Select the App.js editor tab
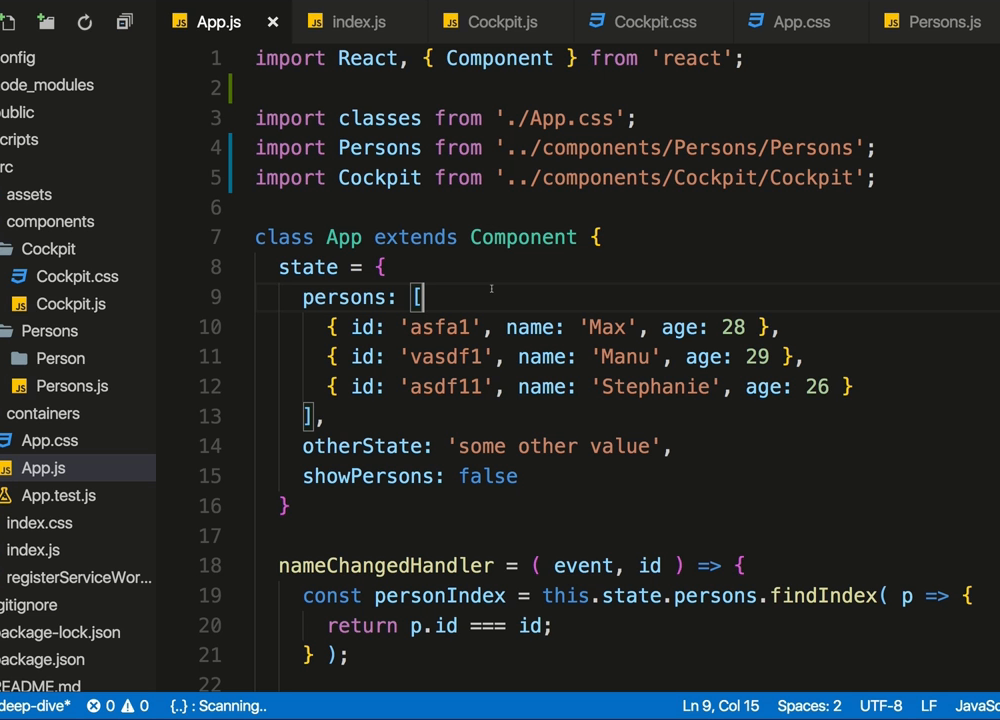Image resolution: width=1000 pixels, height=720 pixels. (x=219, y=22)
